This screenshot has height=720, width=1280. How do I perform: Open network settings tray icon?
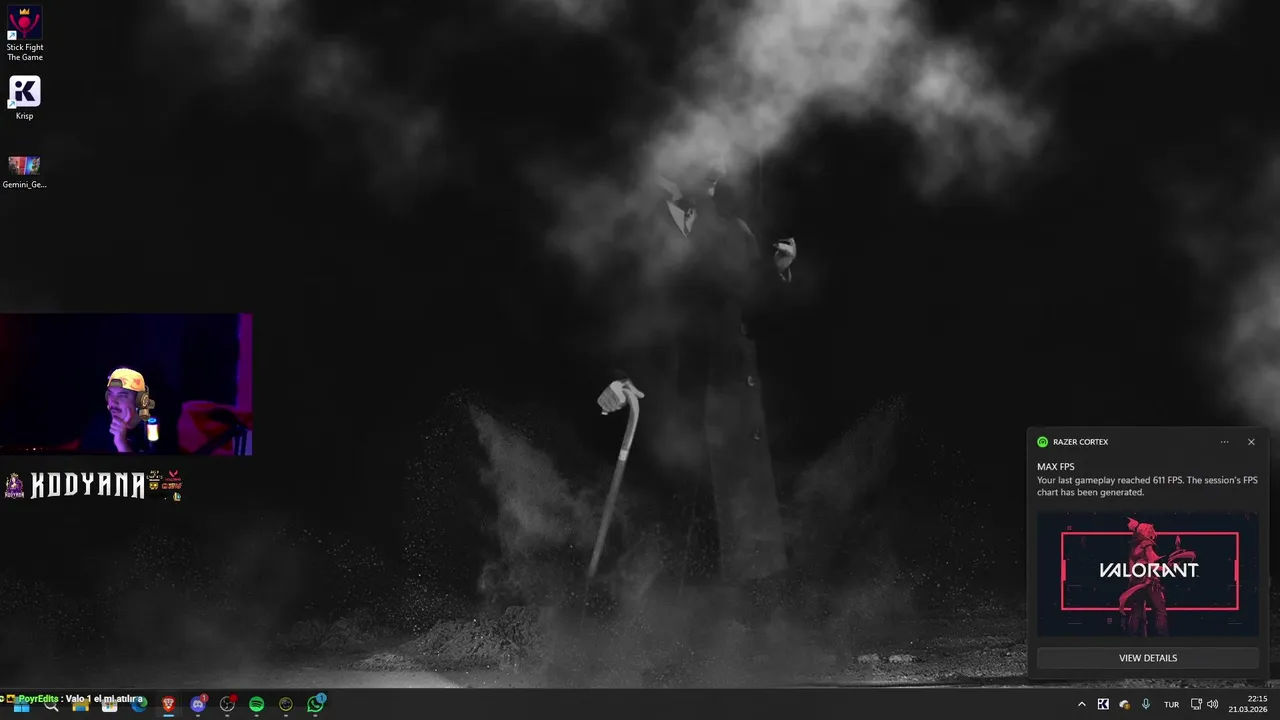tap(1196, 705)
